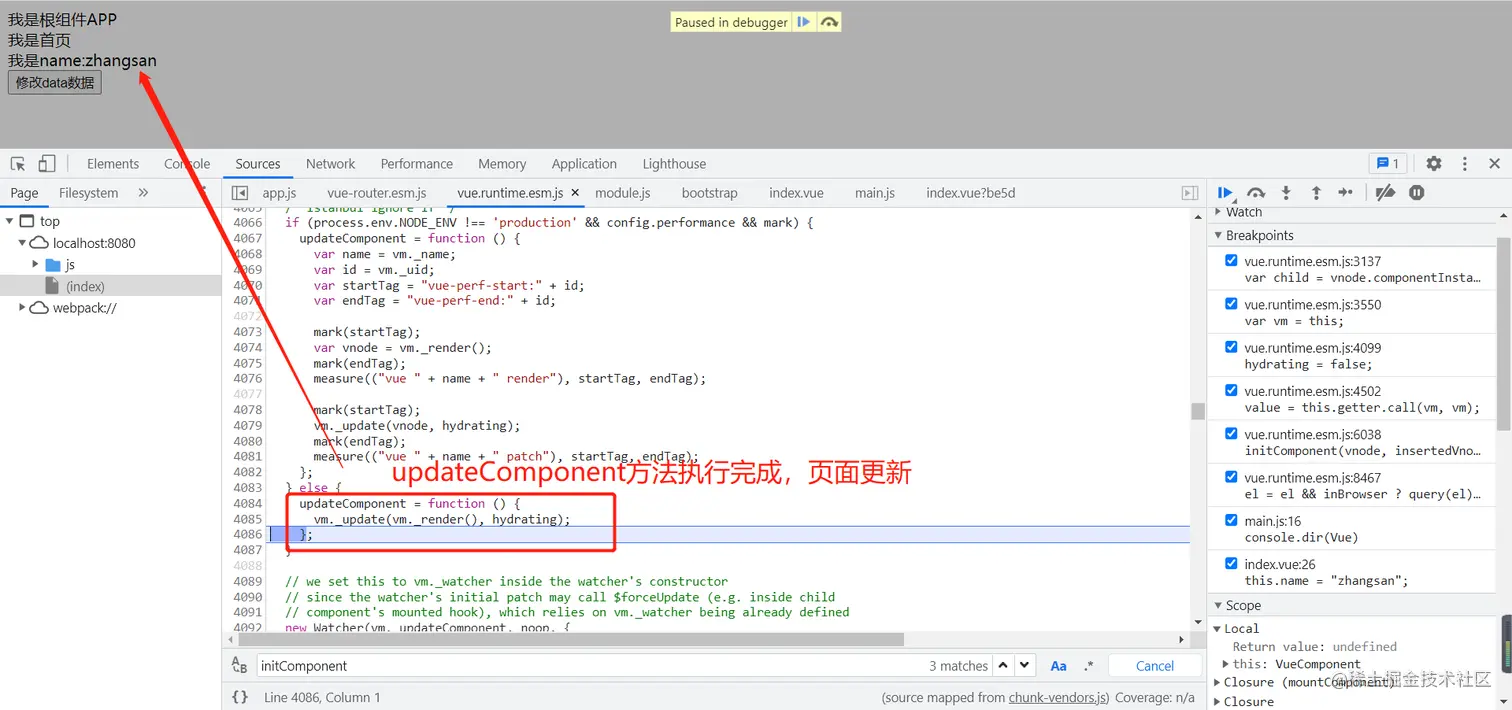Open the app.js file tab
The height and width of the screenshot is (710, 1512).
[280, 193]
